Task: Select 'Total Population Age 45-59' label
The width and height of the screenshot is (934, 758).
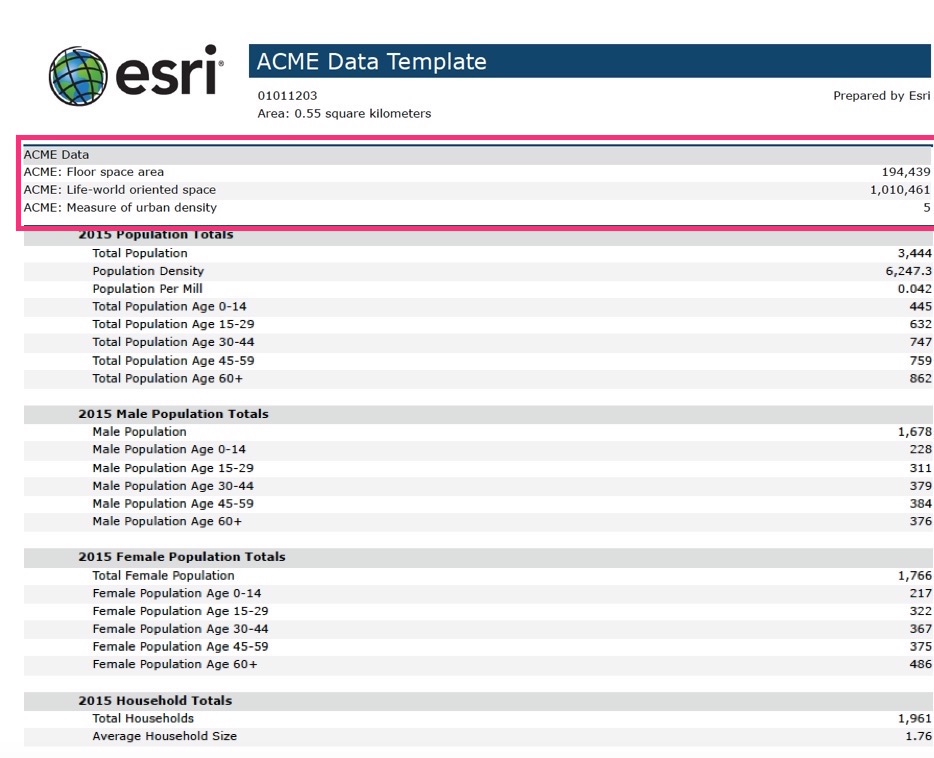Action: click(173, 361)
